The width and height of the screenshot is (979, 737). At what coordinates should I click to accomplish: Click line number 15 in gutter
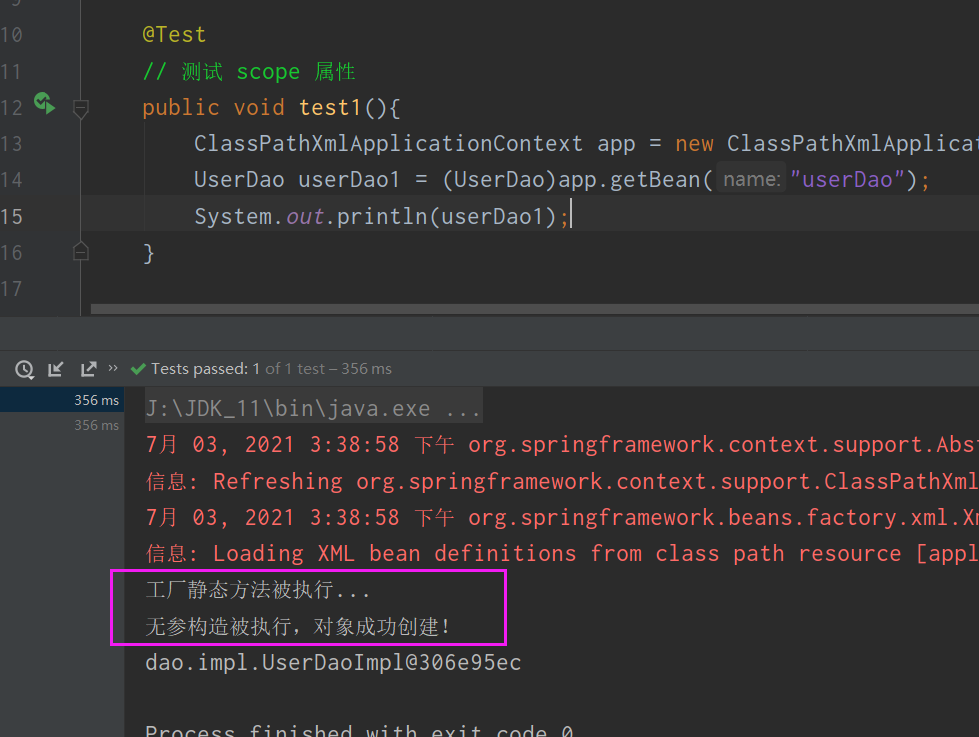point(12,217)
